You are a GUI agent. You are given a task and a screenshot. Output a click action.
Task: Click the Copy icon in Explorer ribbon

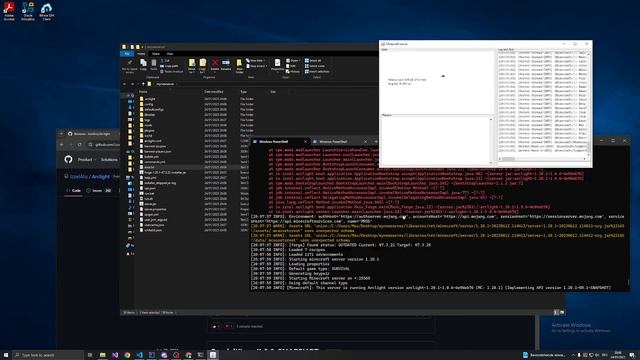point(143,64)
